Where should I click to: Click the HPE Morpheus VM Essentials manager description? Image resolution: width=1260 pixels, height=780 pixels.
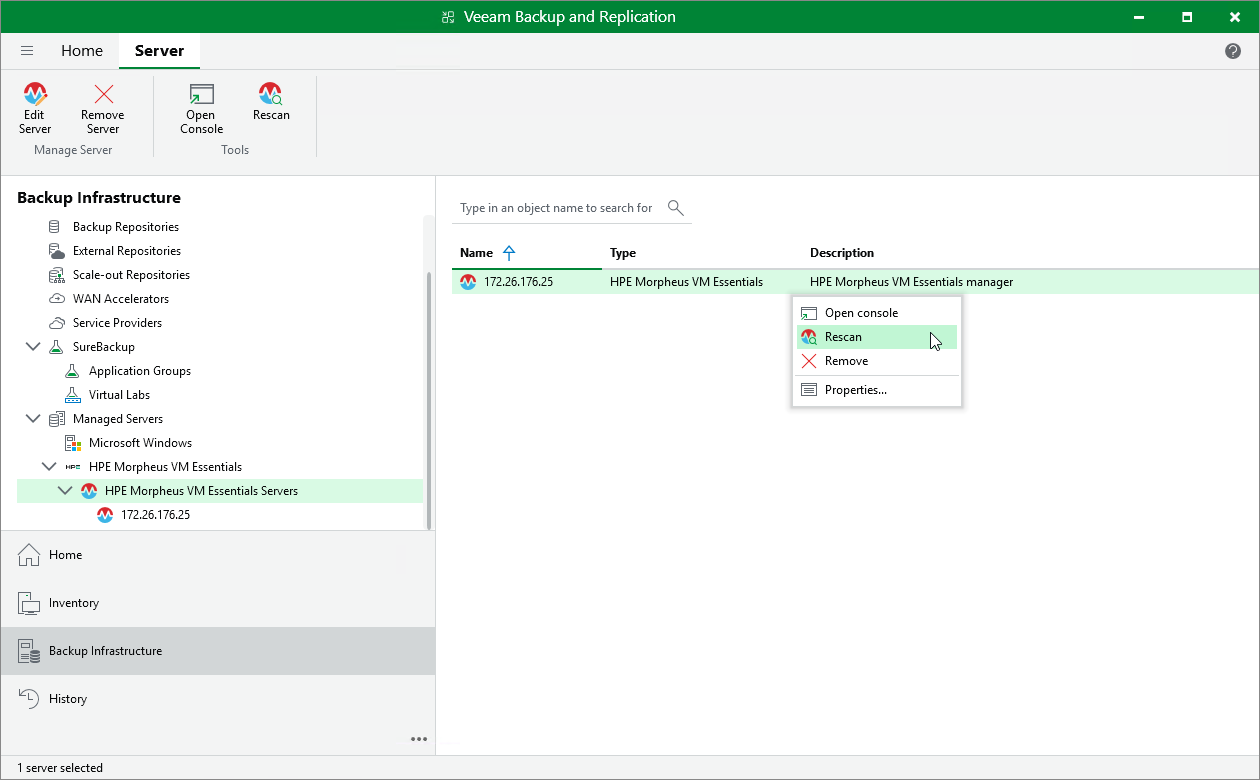911,282
